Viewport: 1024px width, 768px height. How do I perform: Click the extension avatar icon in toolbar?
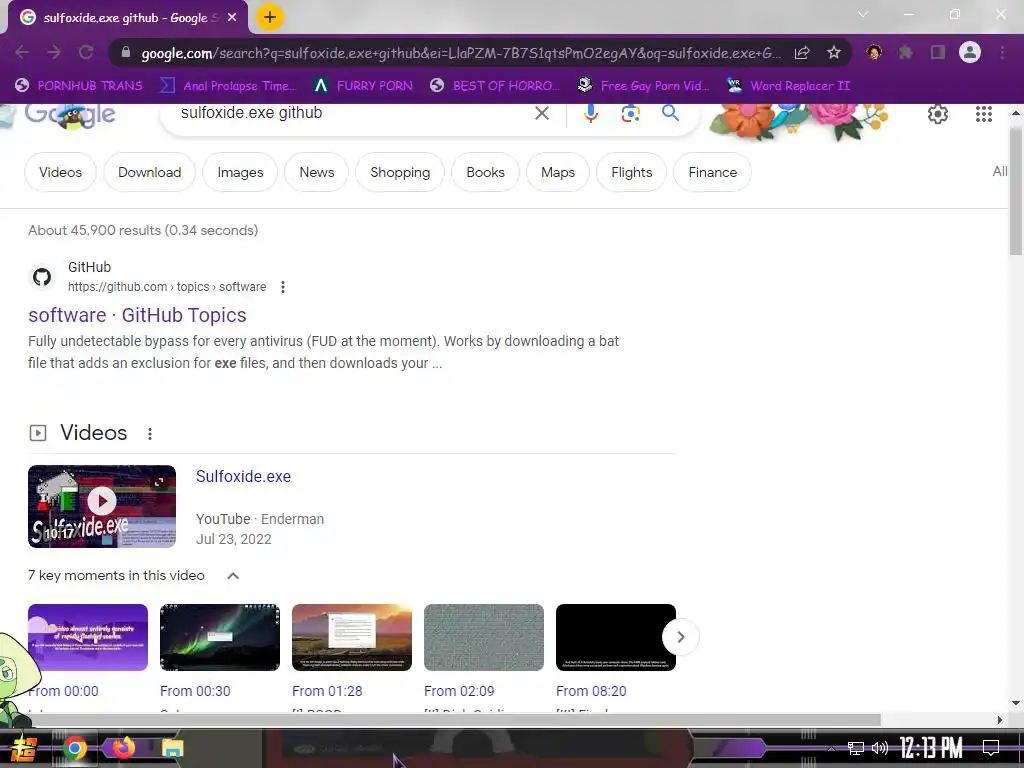874,52
